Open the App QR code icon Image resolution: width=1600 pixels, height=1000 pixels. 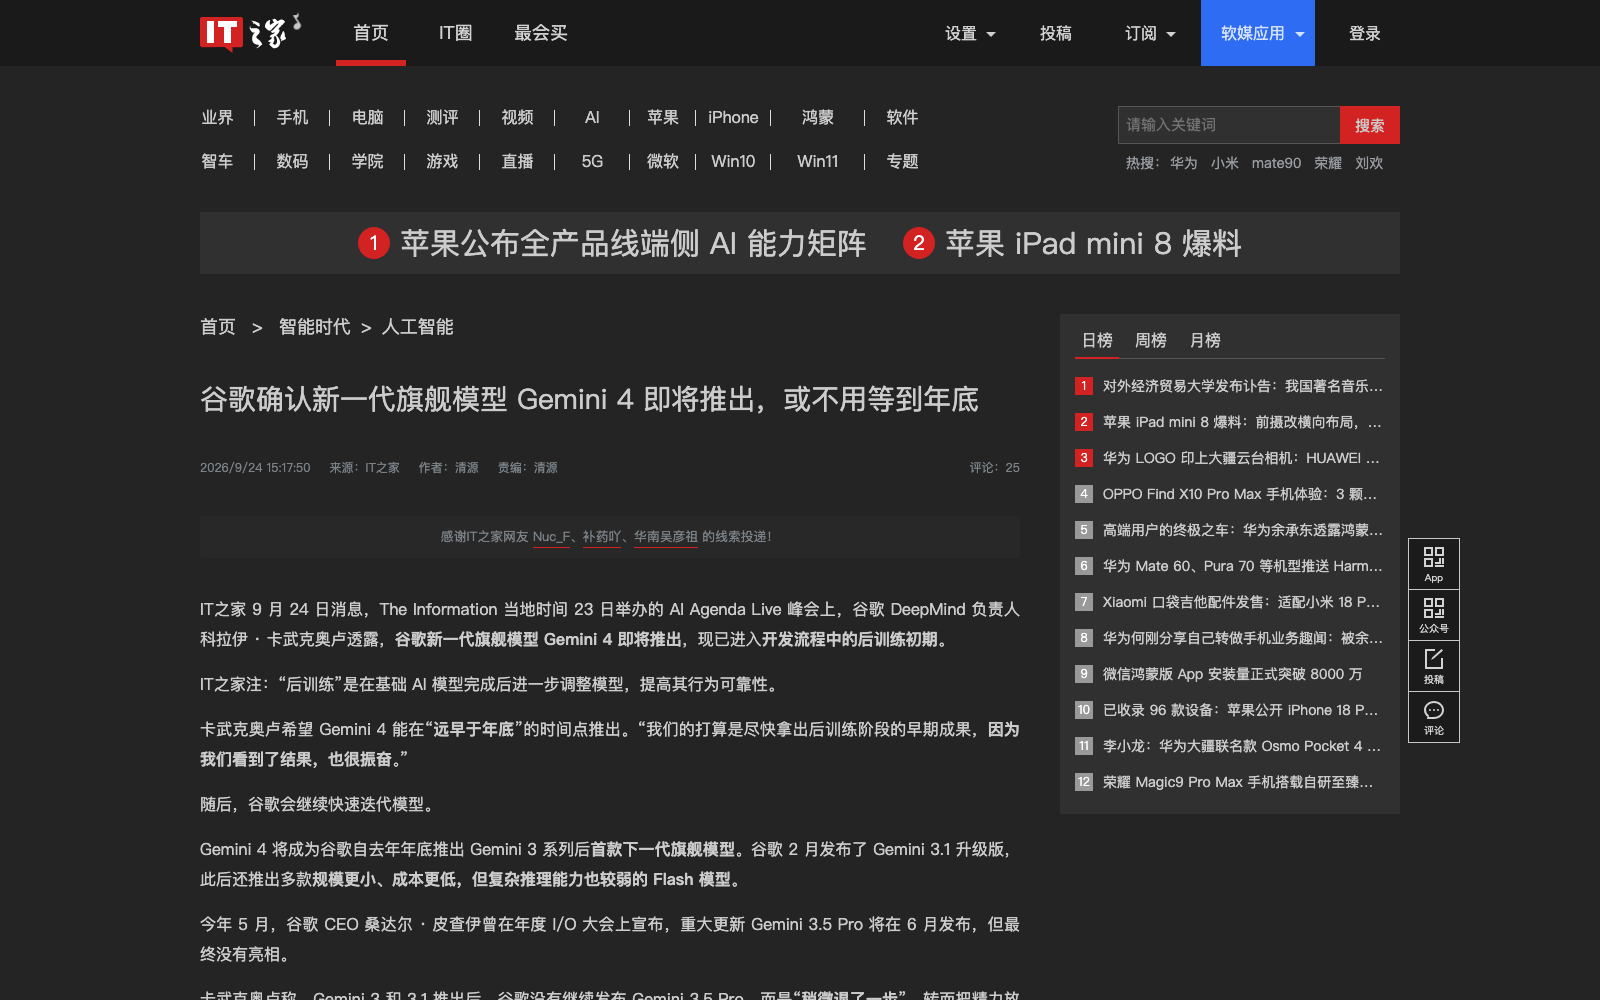(x=1434, y=564)
